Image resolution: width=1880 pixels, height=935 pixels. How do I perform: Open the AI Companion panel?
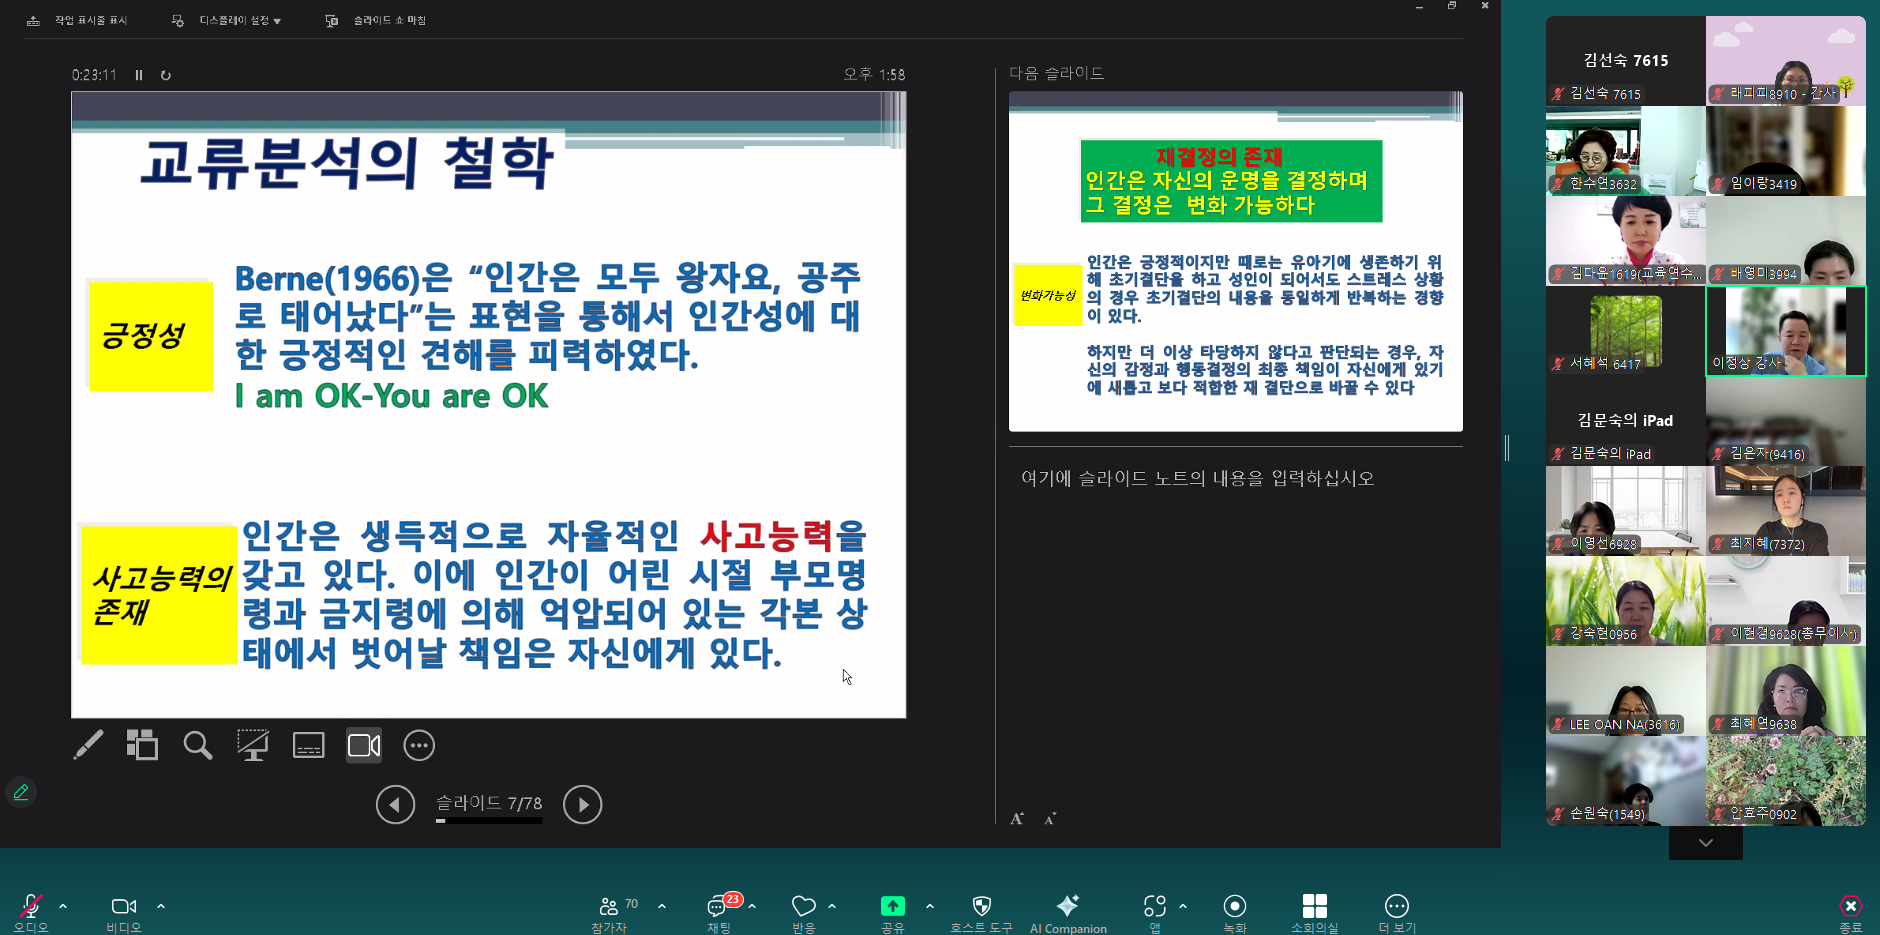[1068, 911]
